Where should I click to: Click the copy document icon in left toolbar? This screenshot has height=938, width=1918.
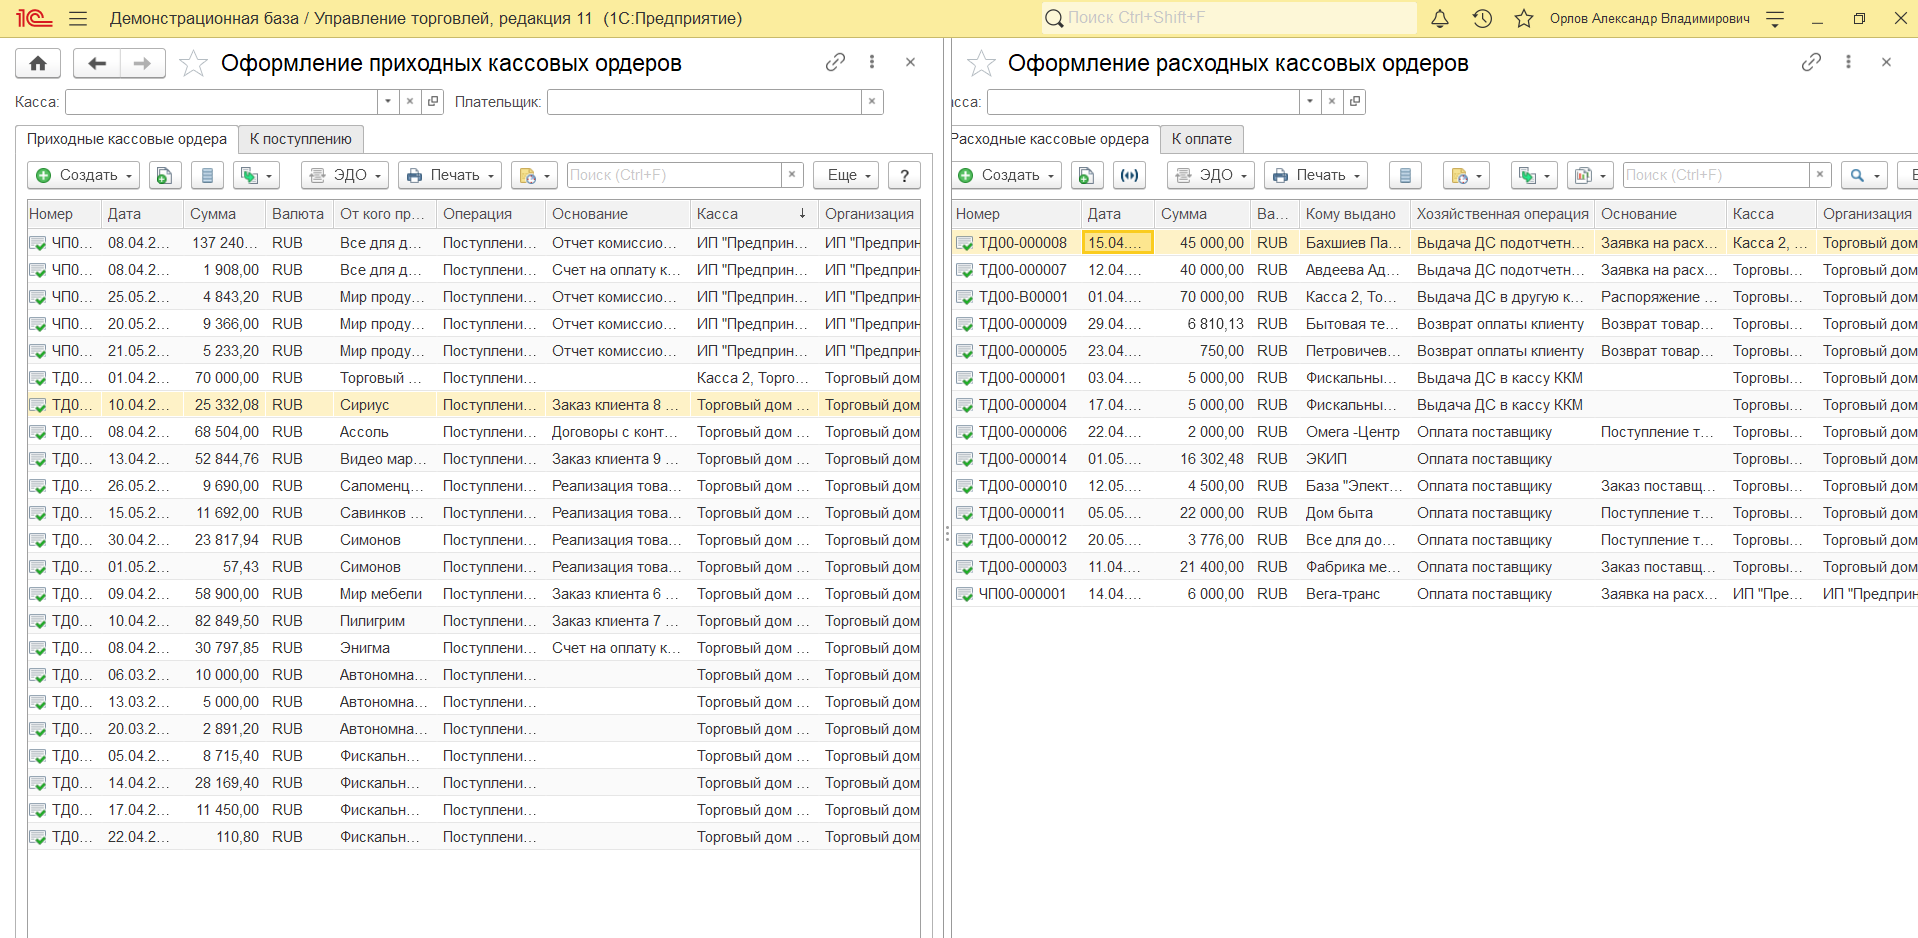[165, 175]
